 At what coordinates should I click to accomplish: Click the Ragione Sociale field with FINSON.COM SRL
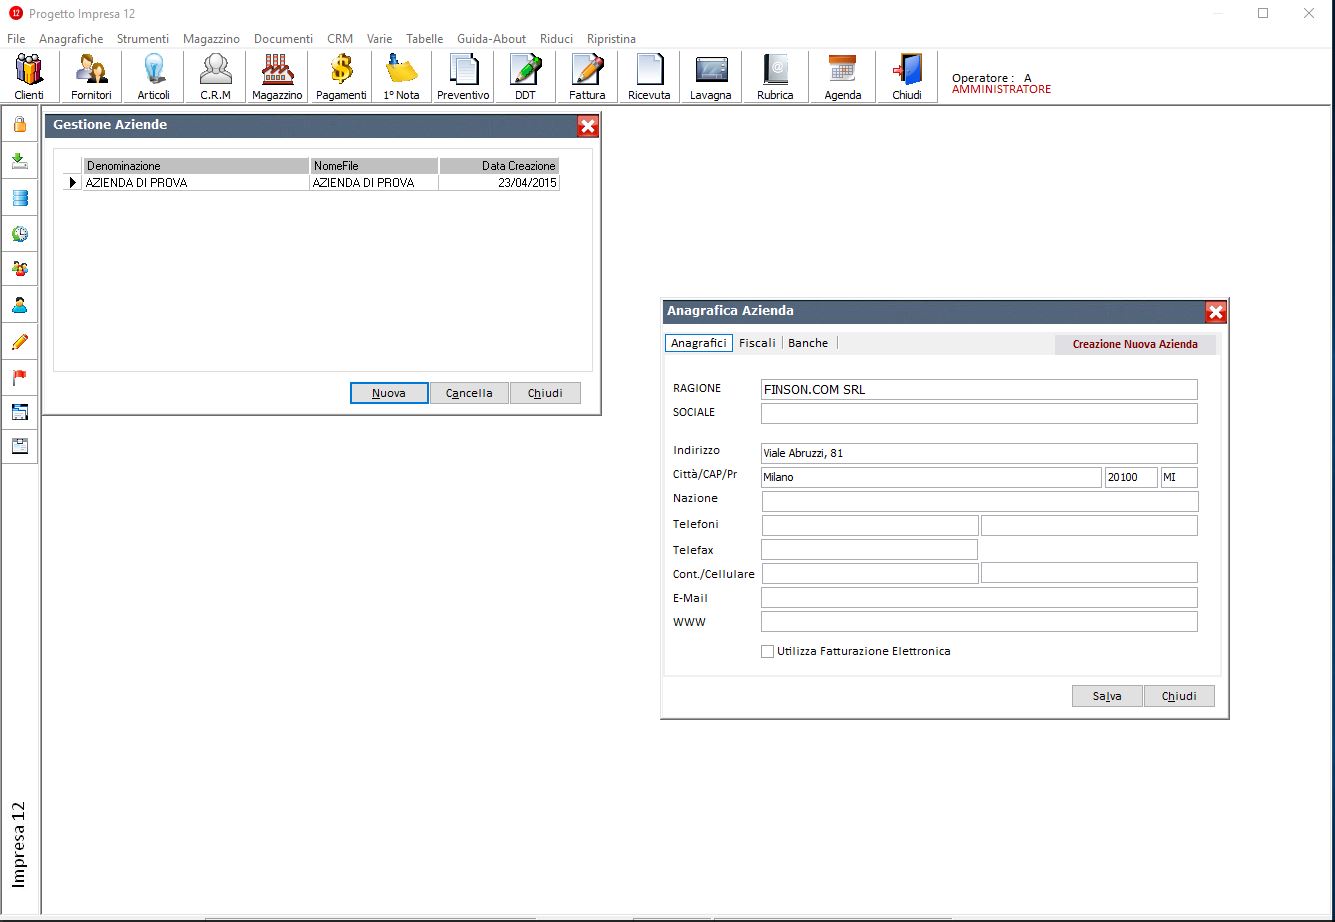[979, 389]
